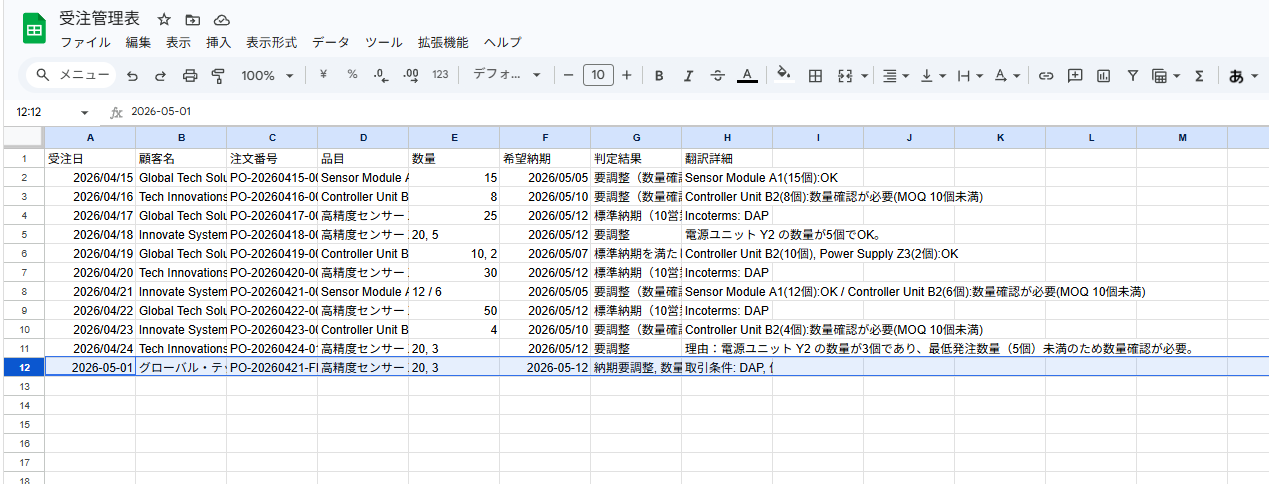
Task: Click the cell with quantity 50
Action: [x=454, y=311]
